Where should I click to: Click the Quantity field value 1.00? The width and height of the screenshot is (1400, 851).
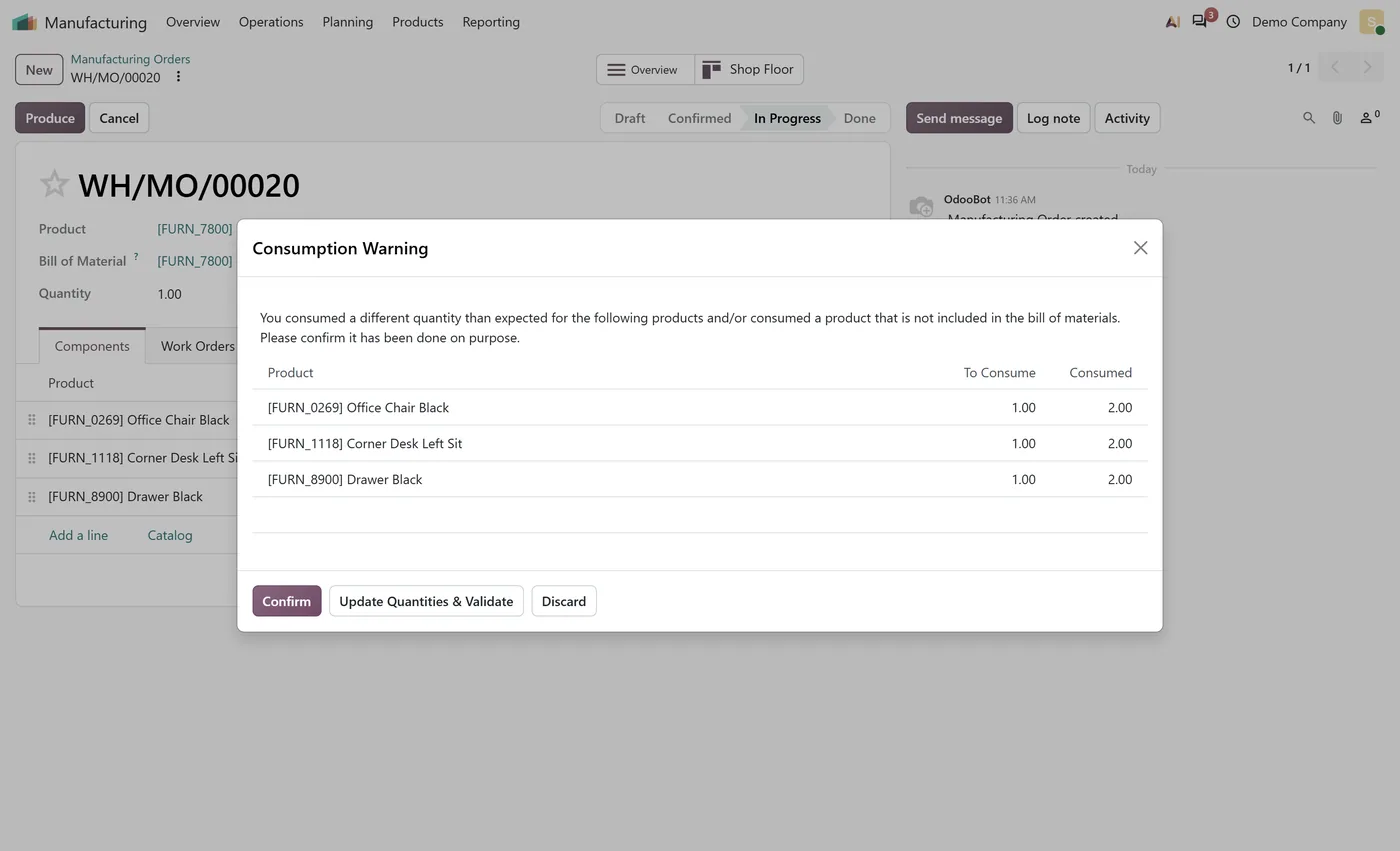(x=169, y=294)
